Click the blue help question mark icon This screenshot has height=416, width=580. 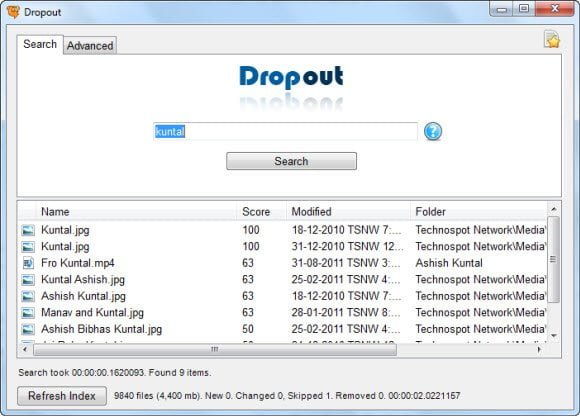pyautogui.click(x=432, y=131)
